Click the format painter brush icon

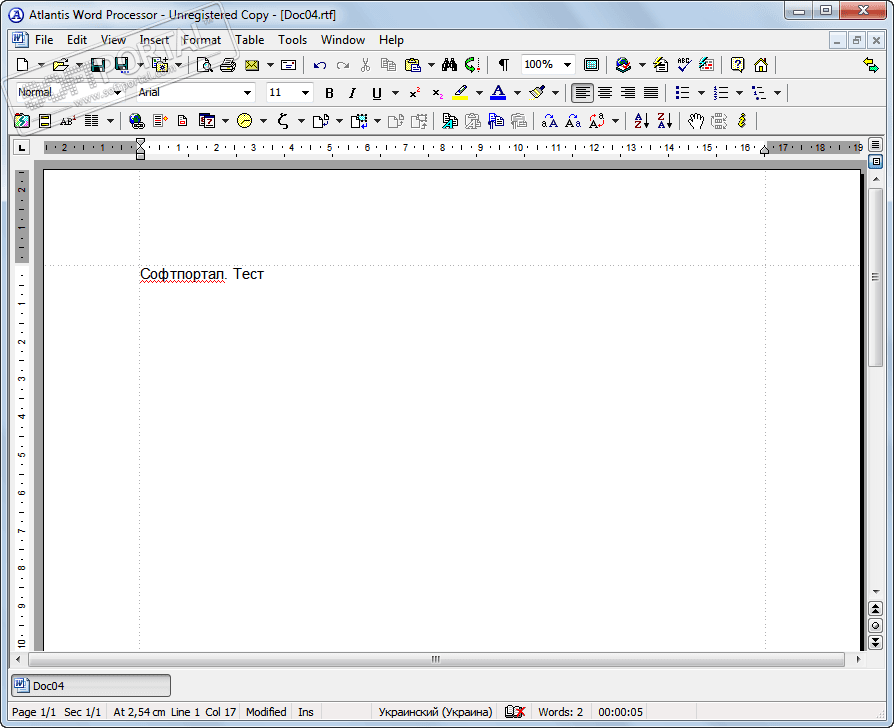[537, 93]
